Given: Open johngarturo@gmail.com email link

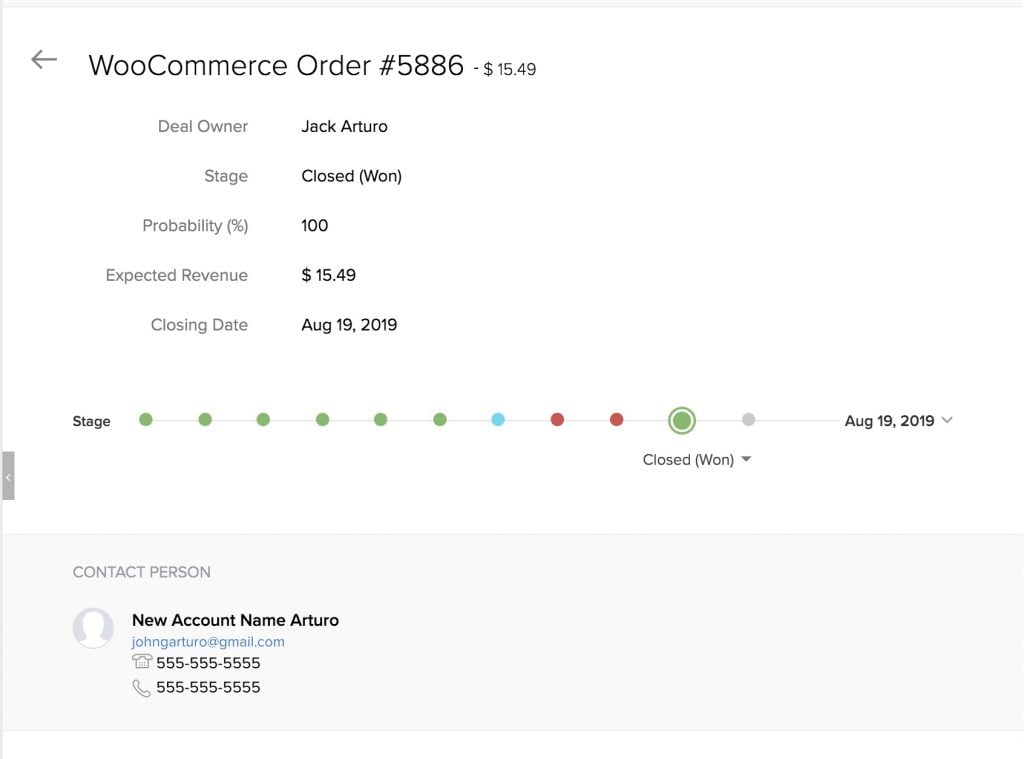Looking at the screenshot, I should pos(208,641).
